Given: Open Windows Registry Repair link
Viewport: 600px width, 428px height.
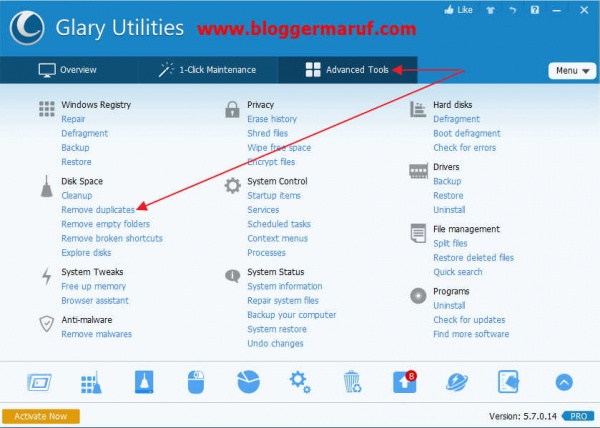Looking at the screenshot, I should point(73,119).
